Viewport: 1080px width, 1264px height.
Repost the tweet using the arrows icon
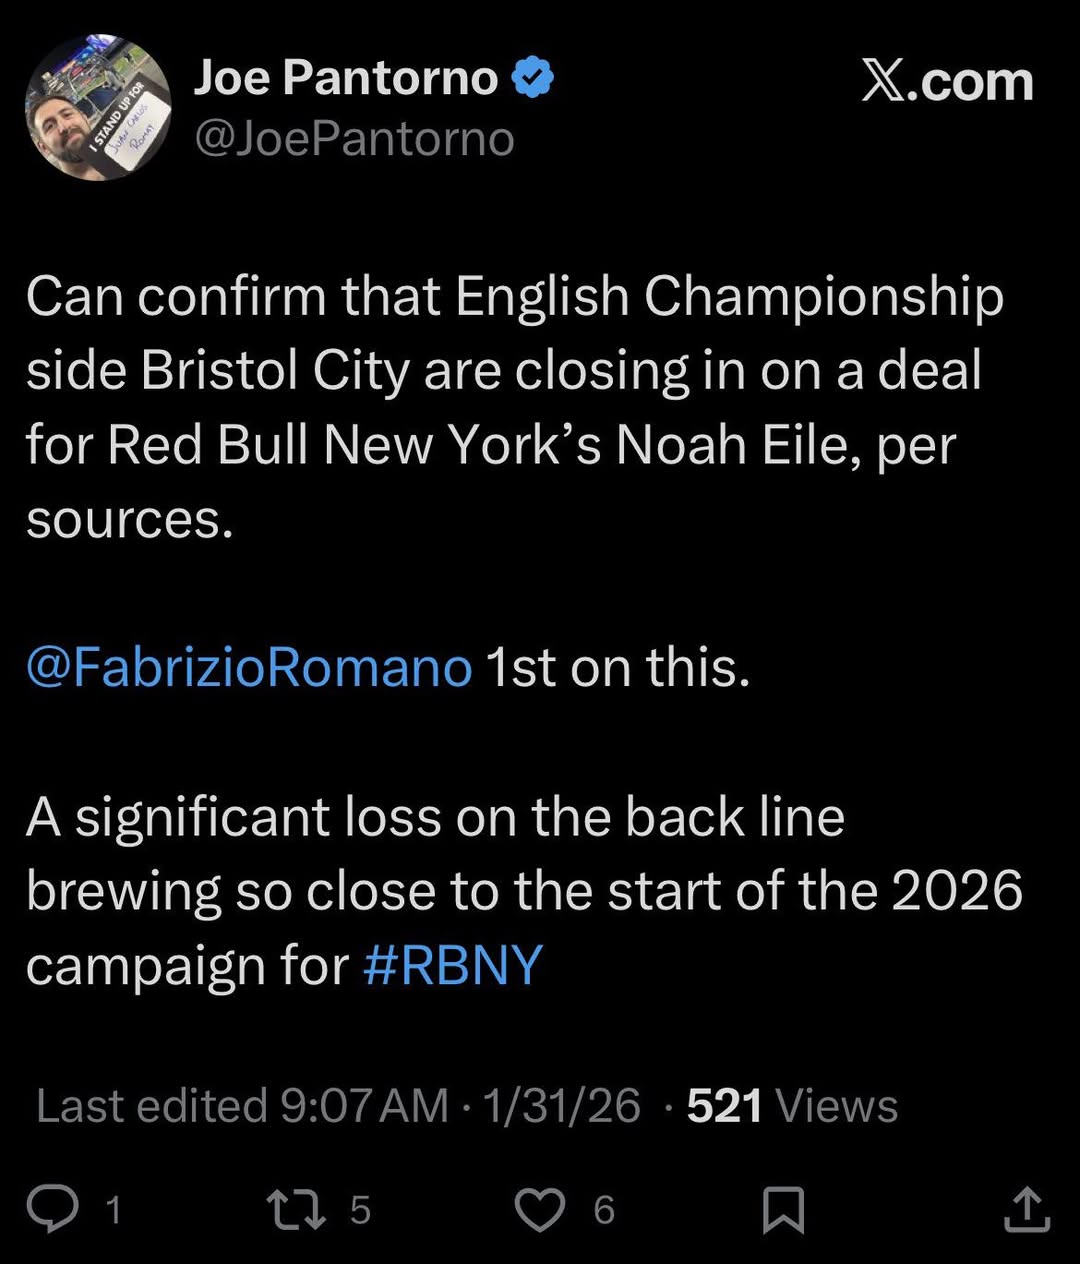pyautogui.click(x=297, y=1209)
